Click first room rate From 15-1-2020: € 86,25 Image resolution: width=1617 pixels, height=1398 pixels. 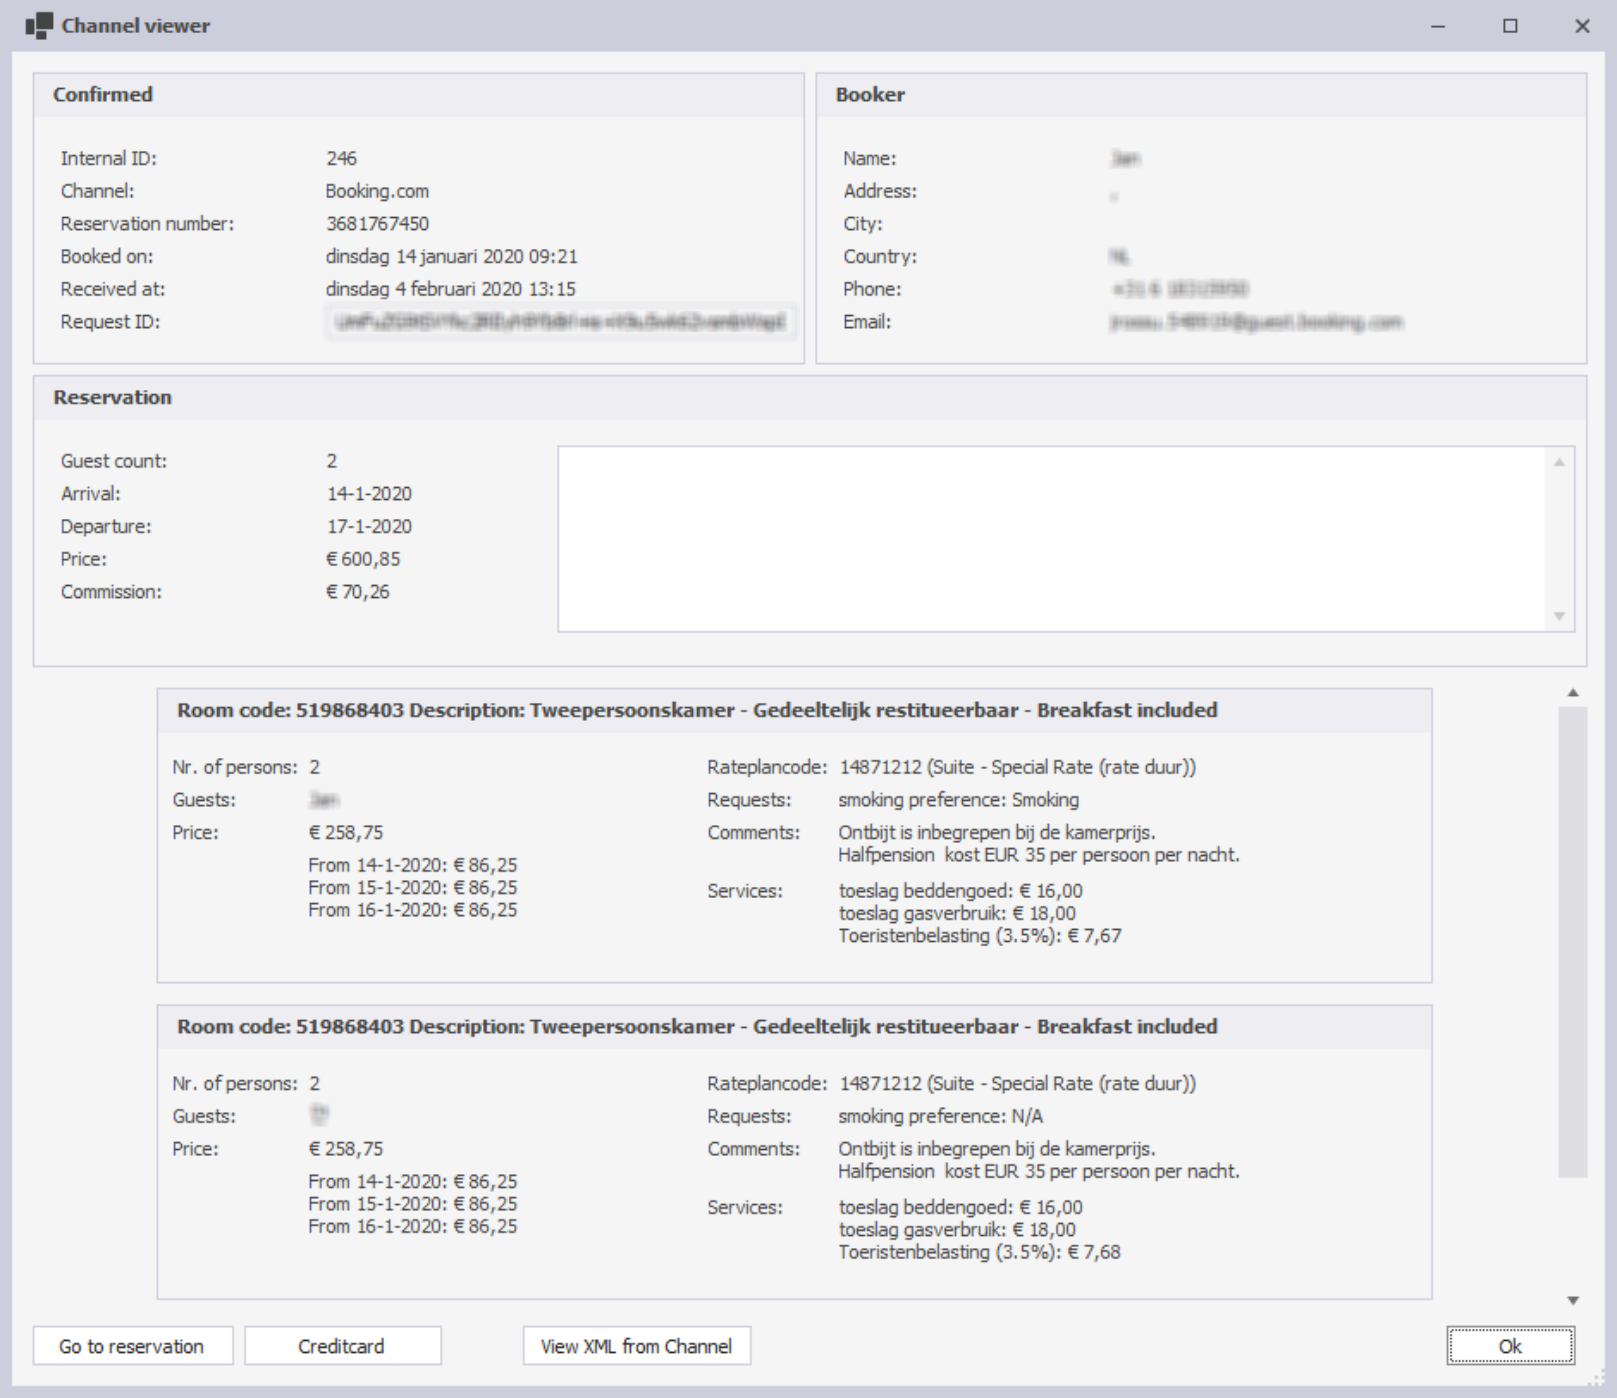tap(413, 888)
